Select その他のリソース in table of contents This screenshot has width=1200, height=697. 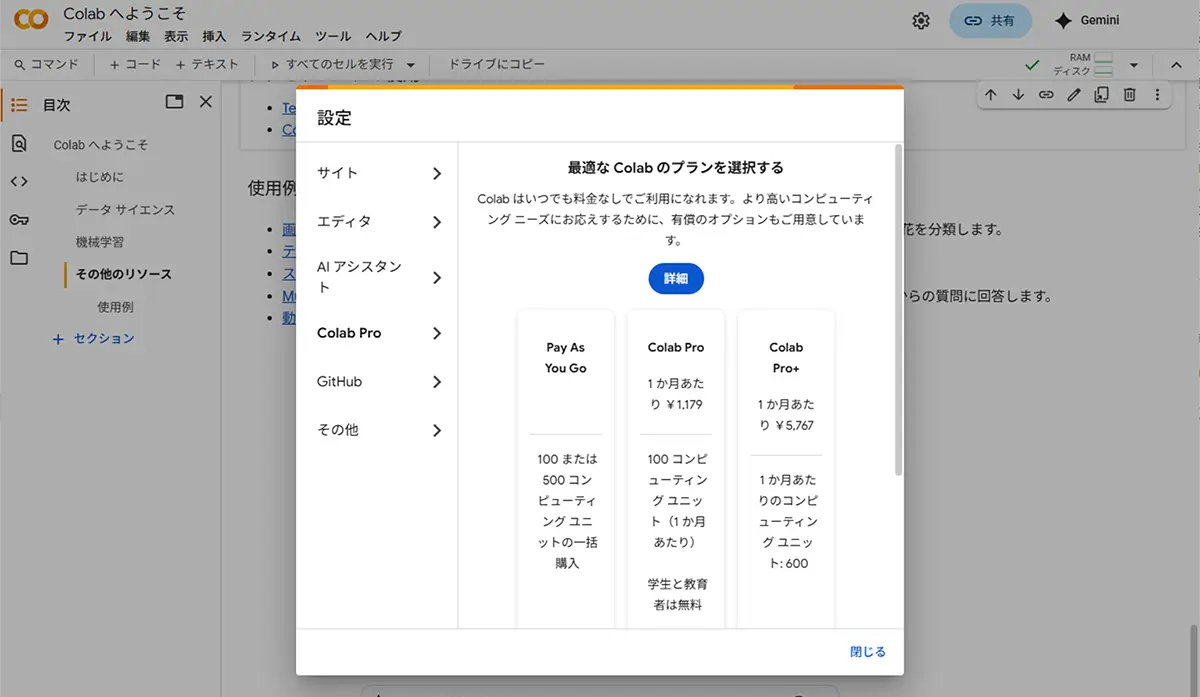coord(123,274)
